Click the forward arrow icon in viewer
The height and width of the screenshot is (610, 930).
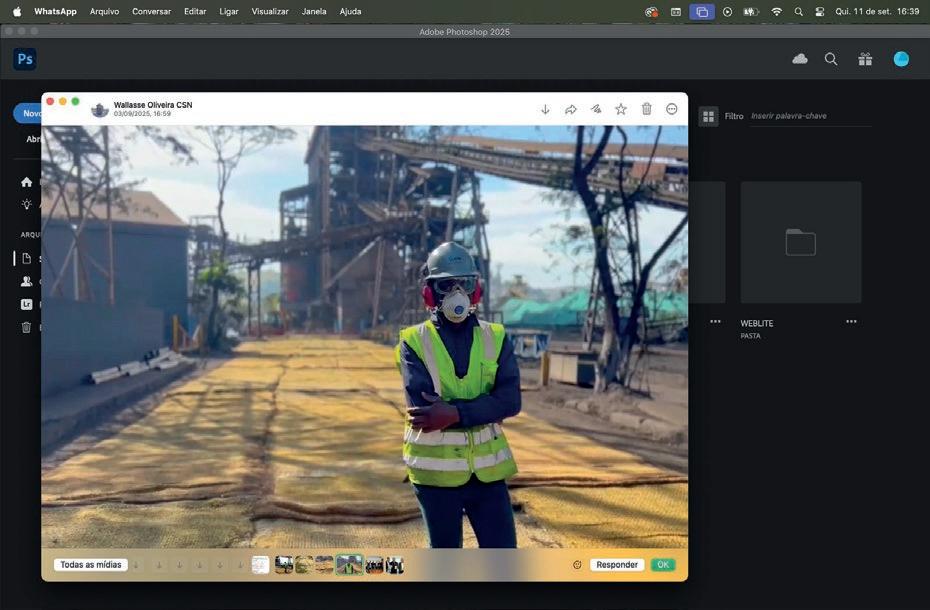pyautogui.click(x=571, y=109)
